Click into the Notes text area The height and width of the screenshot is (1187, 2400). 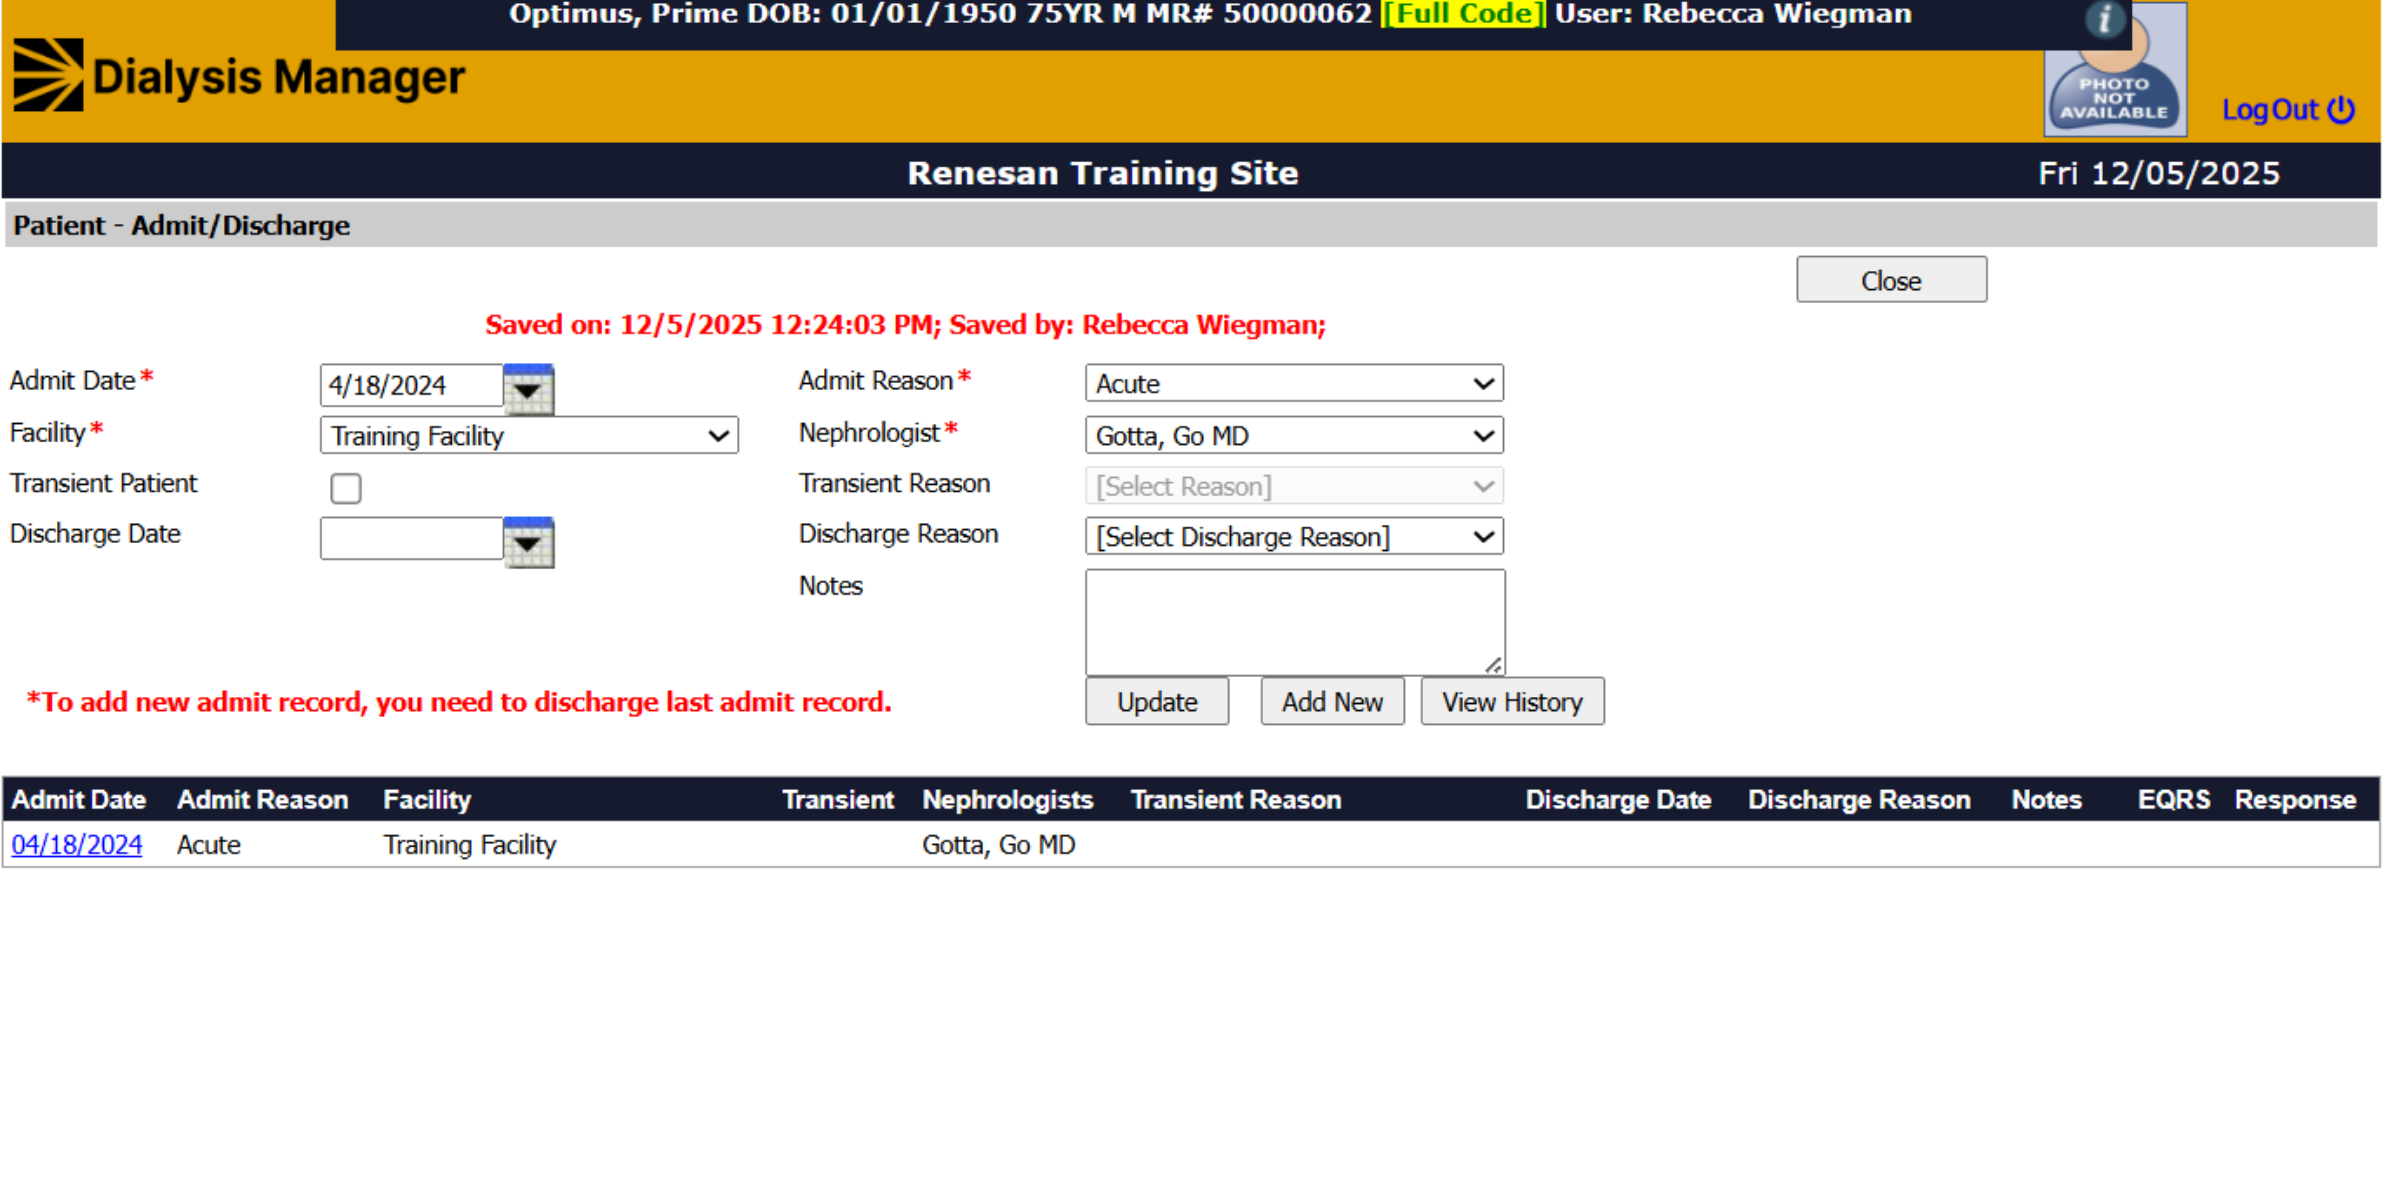click(1295, 622)
